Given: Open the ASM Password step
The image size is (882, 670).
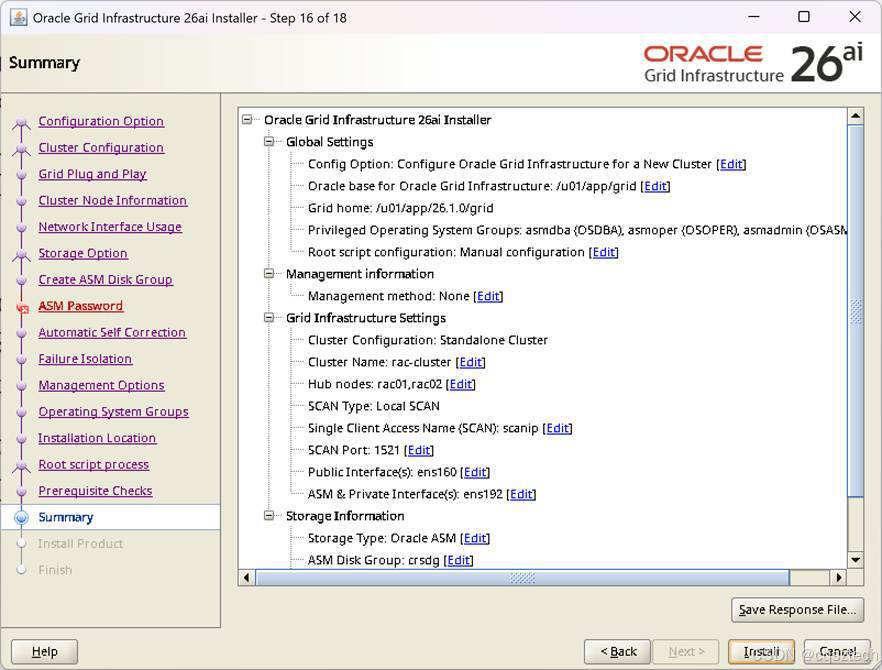Looking at the screenshot, I should [80, 306].
